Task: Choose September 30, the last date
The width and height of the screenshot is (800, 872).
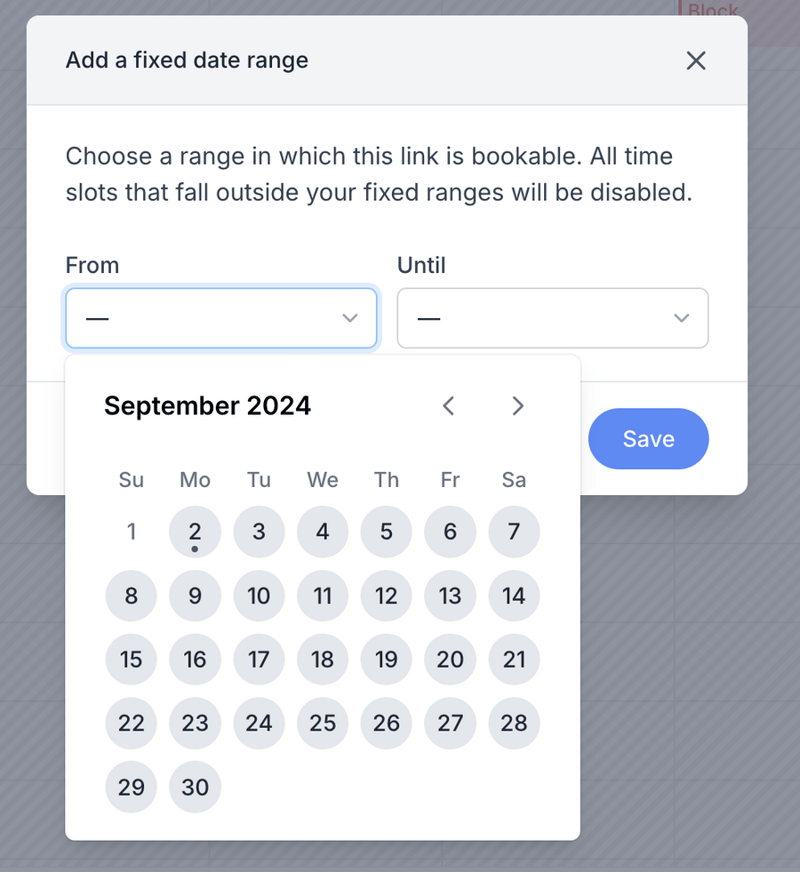Action: coord(195,787)
